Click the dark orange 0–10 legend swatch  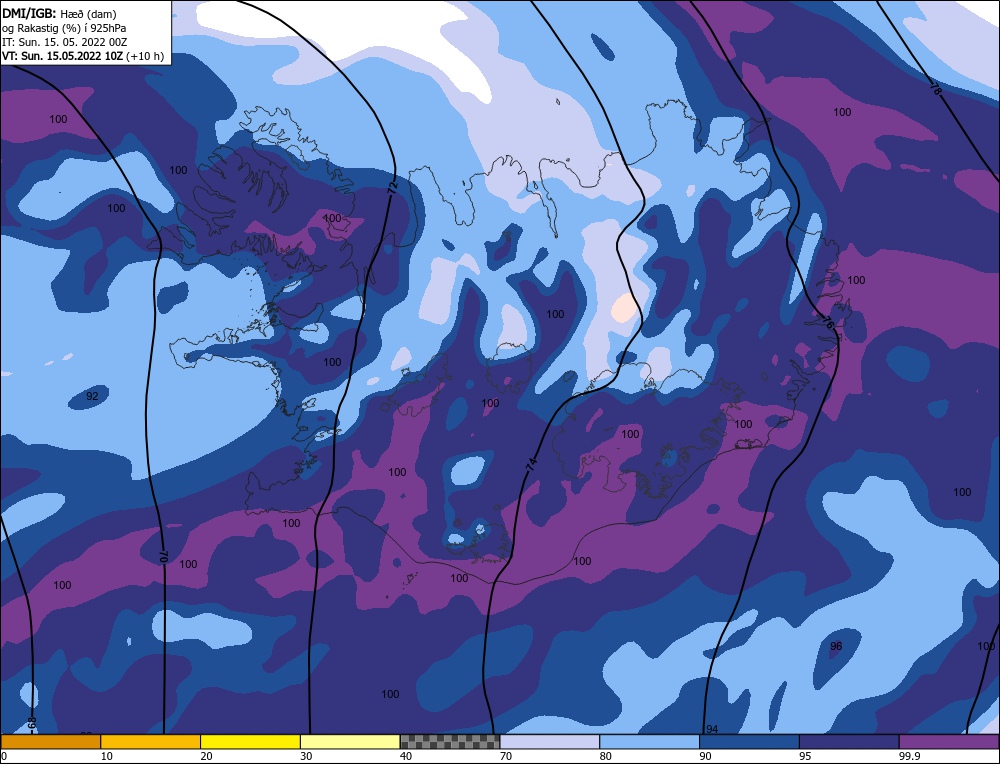click(50, 742)
